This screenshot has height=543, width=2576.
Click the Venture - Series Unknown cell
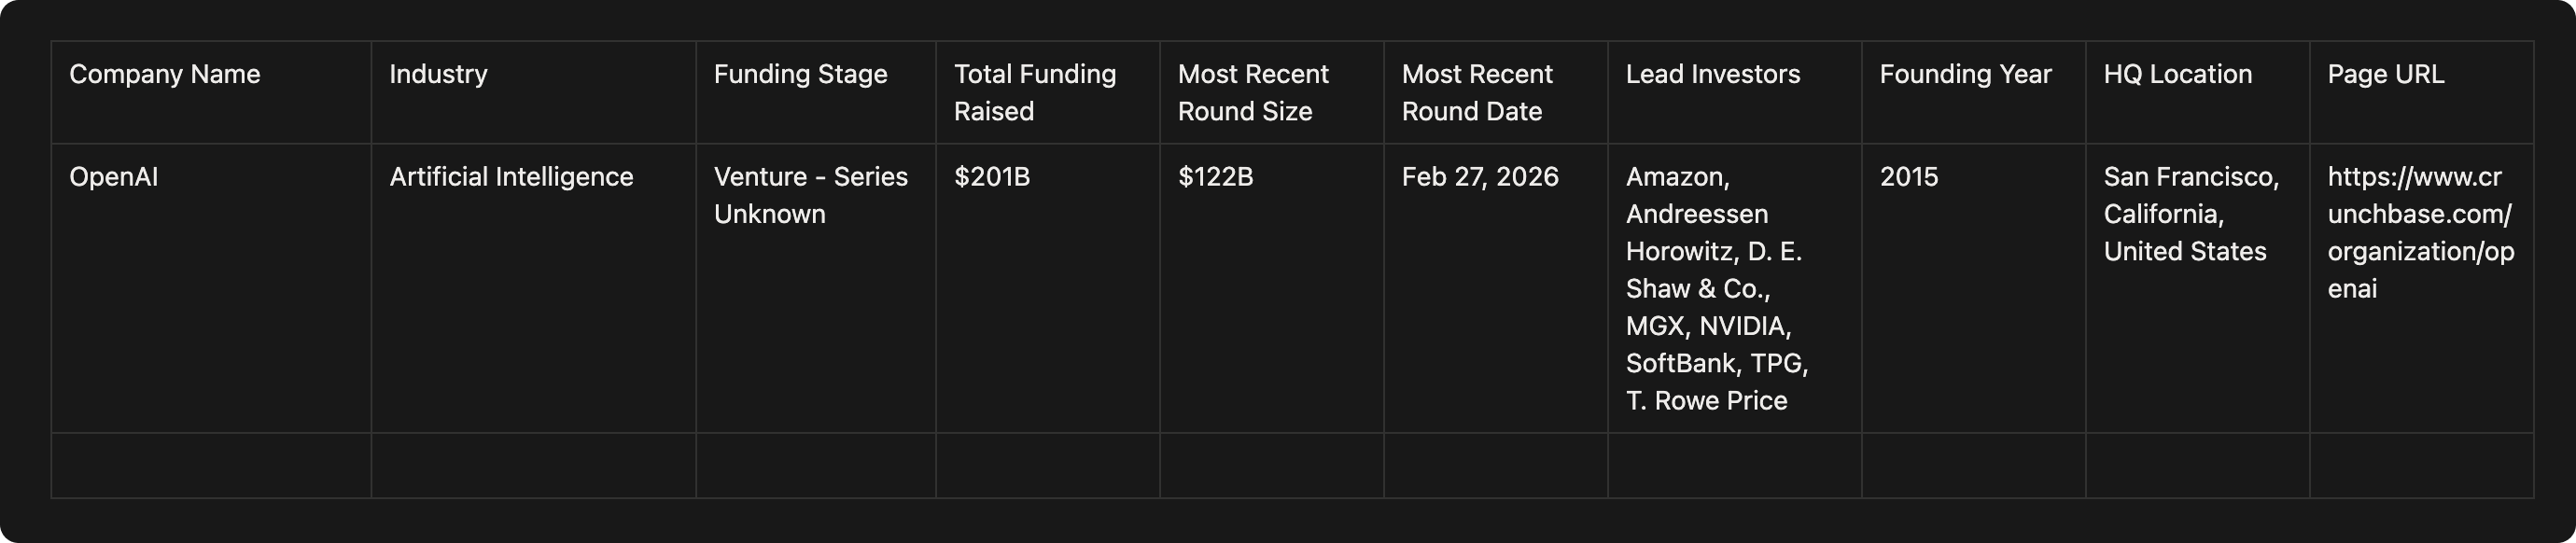(x=810, y=195)
